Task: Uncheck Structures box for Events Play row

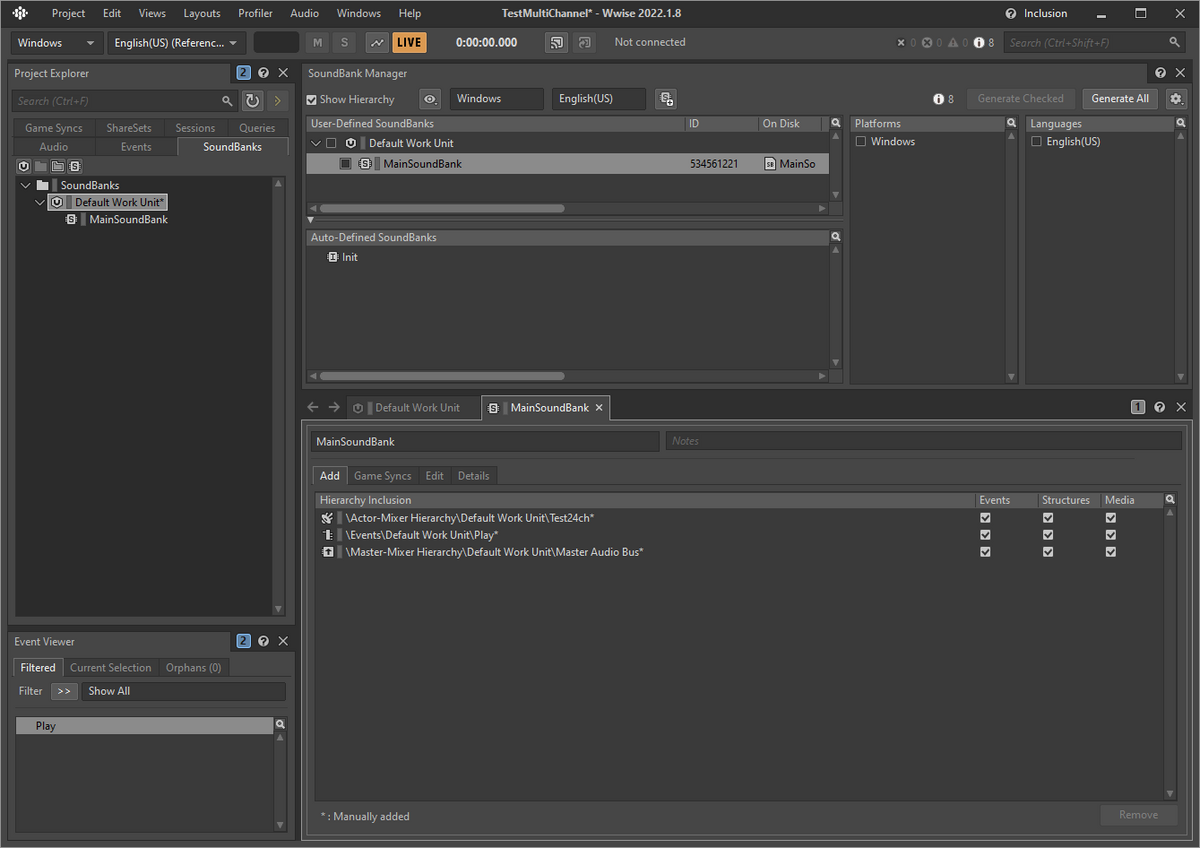Action: pos(1048,535)
